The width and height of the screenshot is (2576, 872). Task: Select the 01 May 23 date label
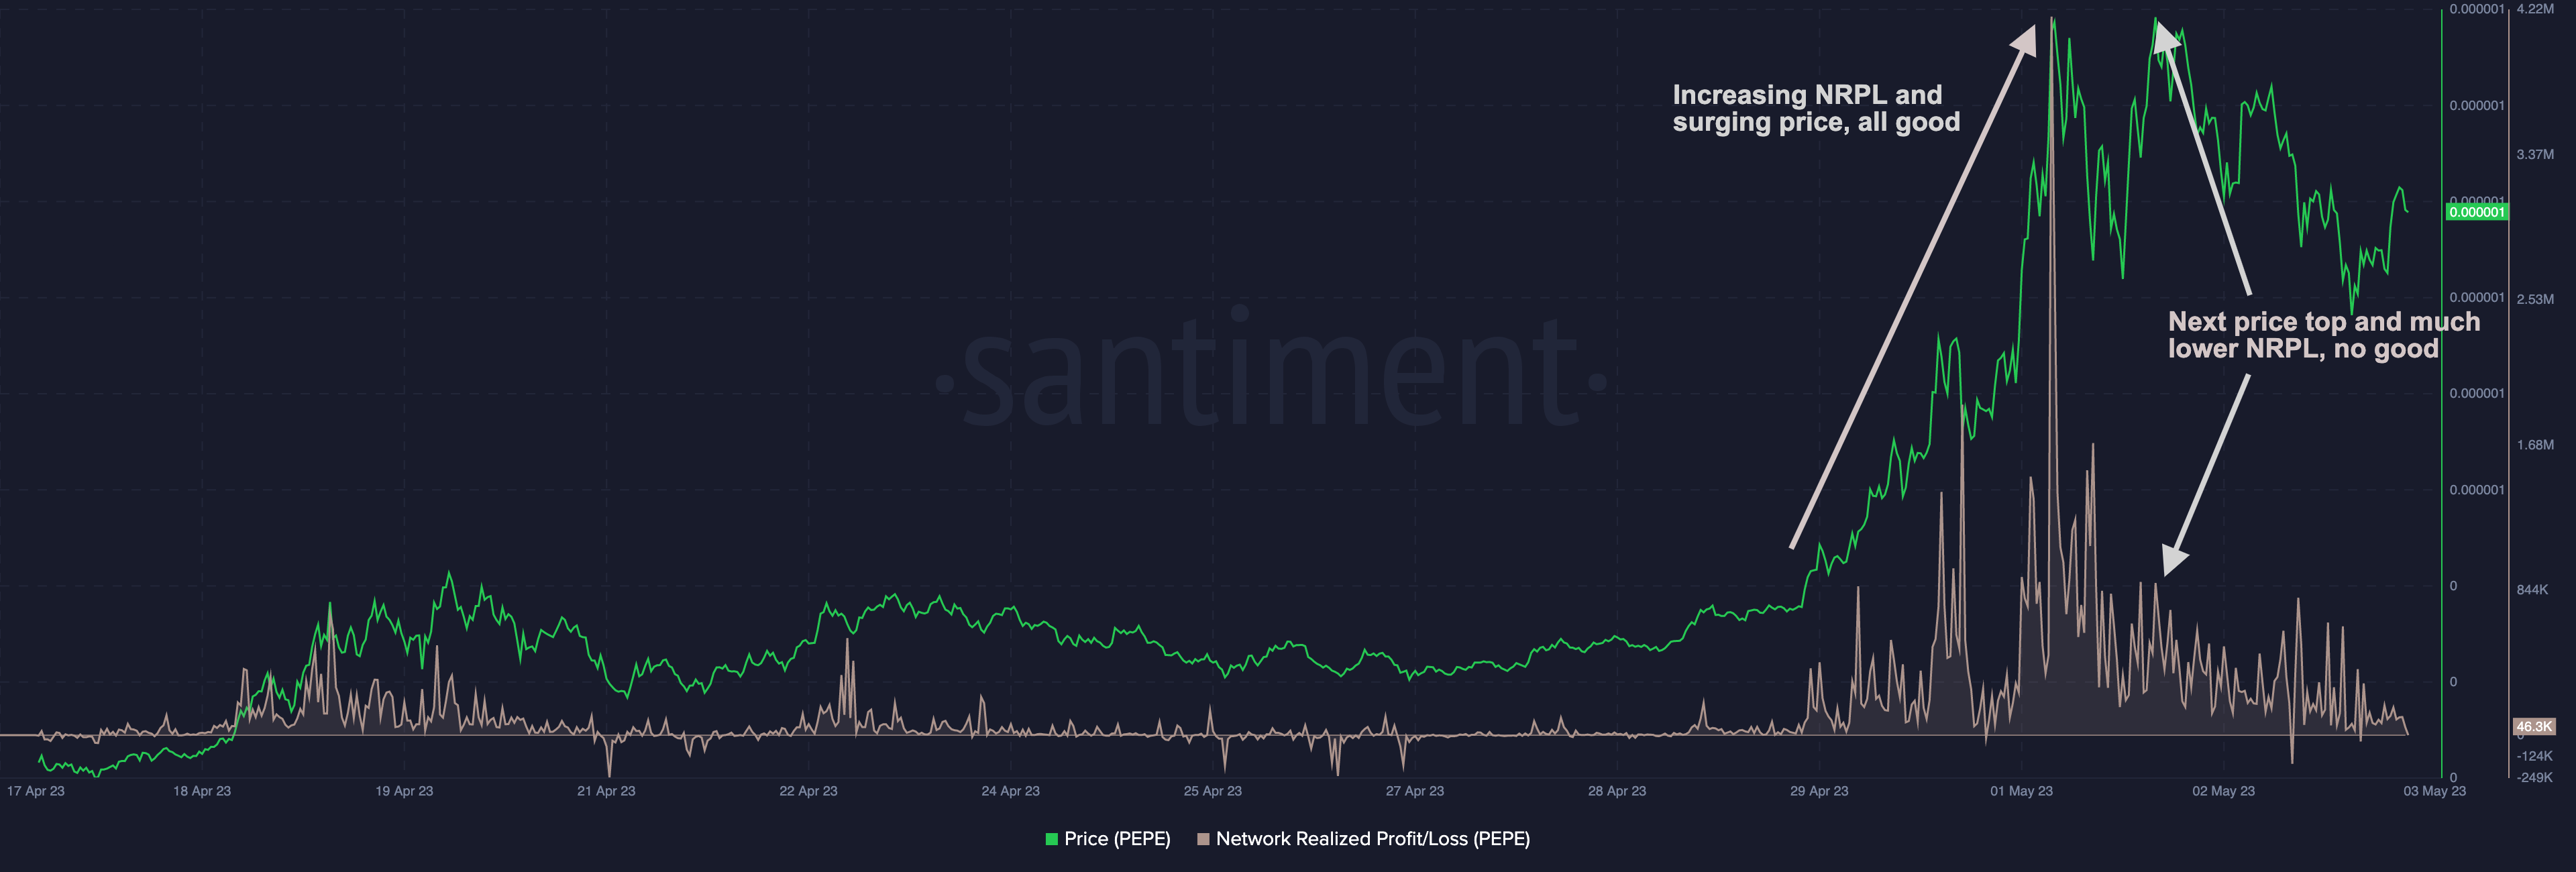pos(2021,791)
